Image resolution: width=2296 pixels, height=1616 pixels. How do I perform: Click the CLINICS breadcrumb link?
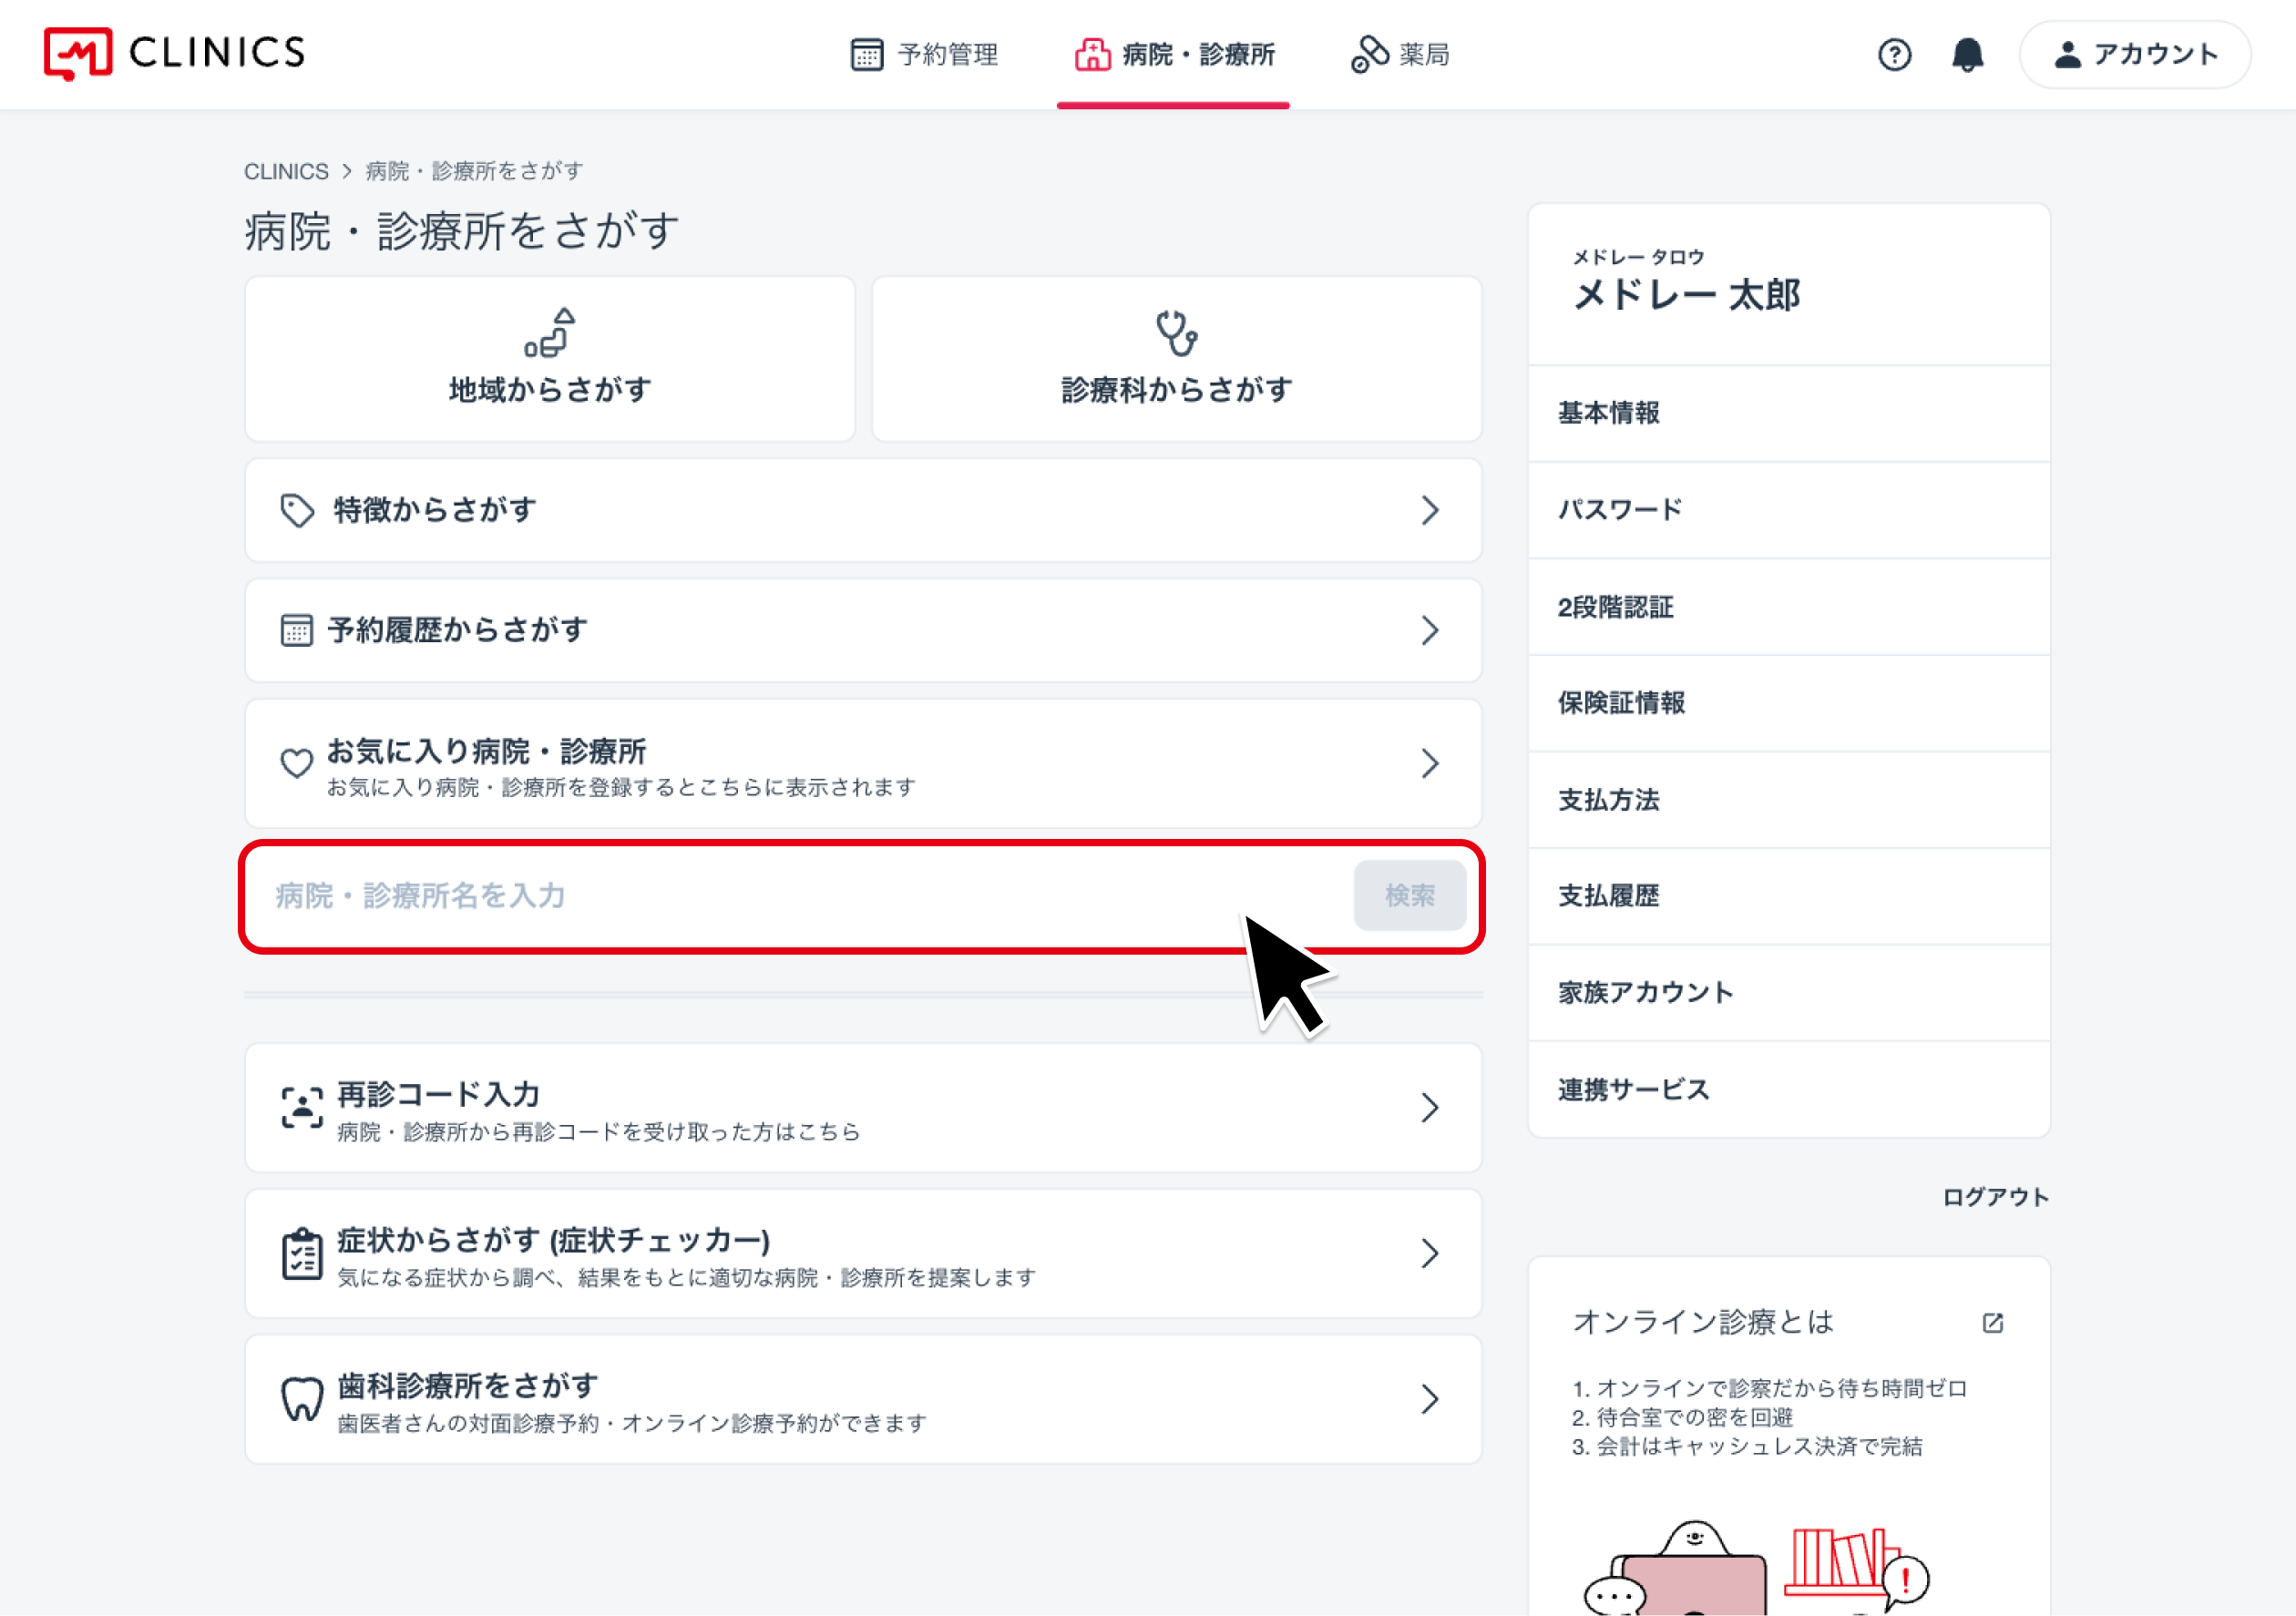(x=286, y=171)
